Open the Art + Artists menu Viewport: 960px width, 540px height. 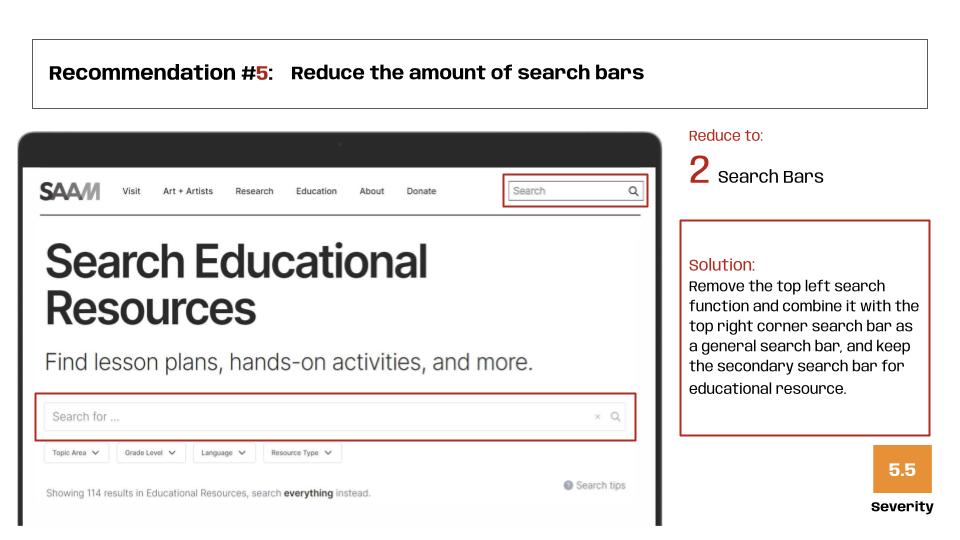coord(188,191)
